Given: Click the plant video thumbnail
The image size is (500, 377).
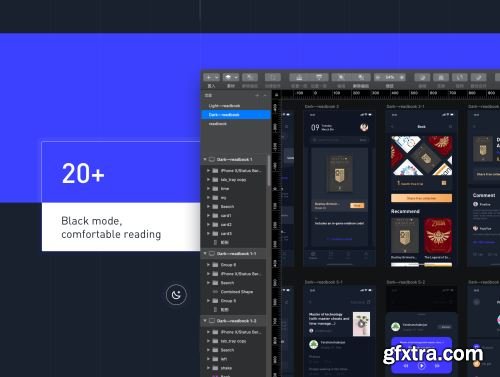Looking at the screenshot, I should coord(361,324).
